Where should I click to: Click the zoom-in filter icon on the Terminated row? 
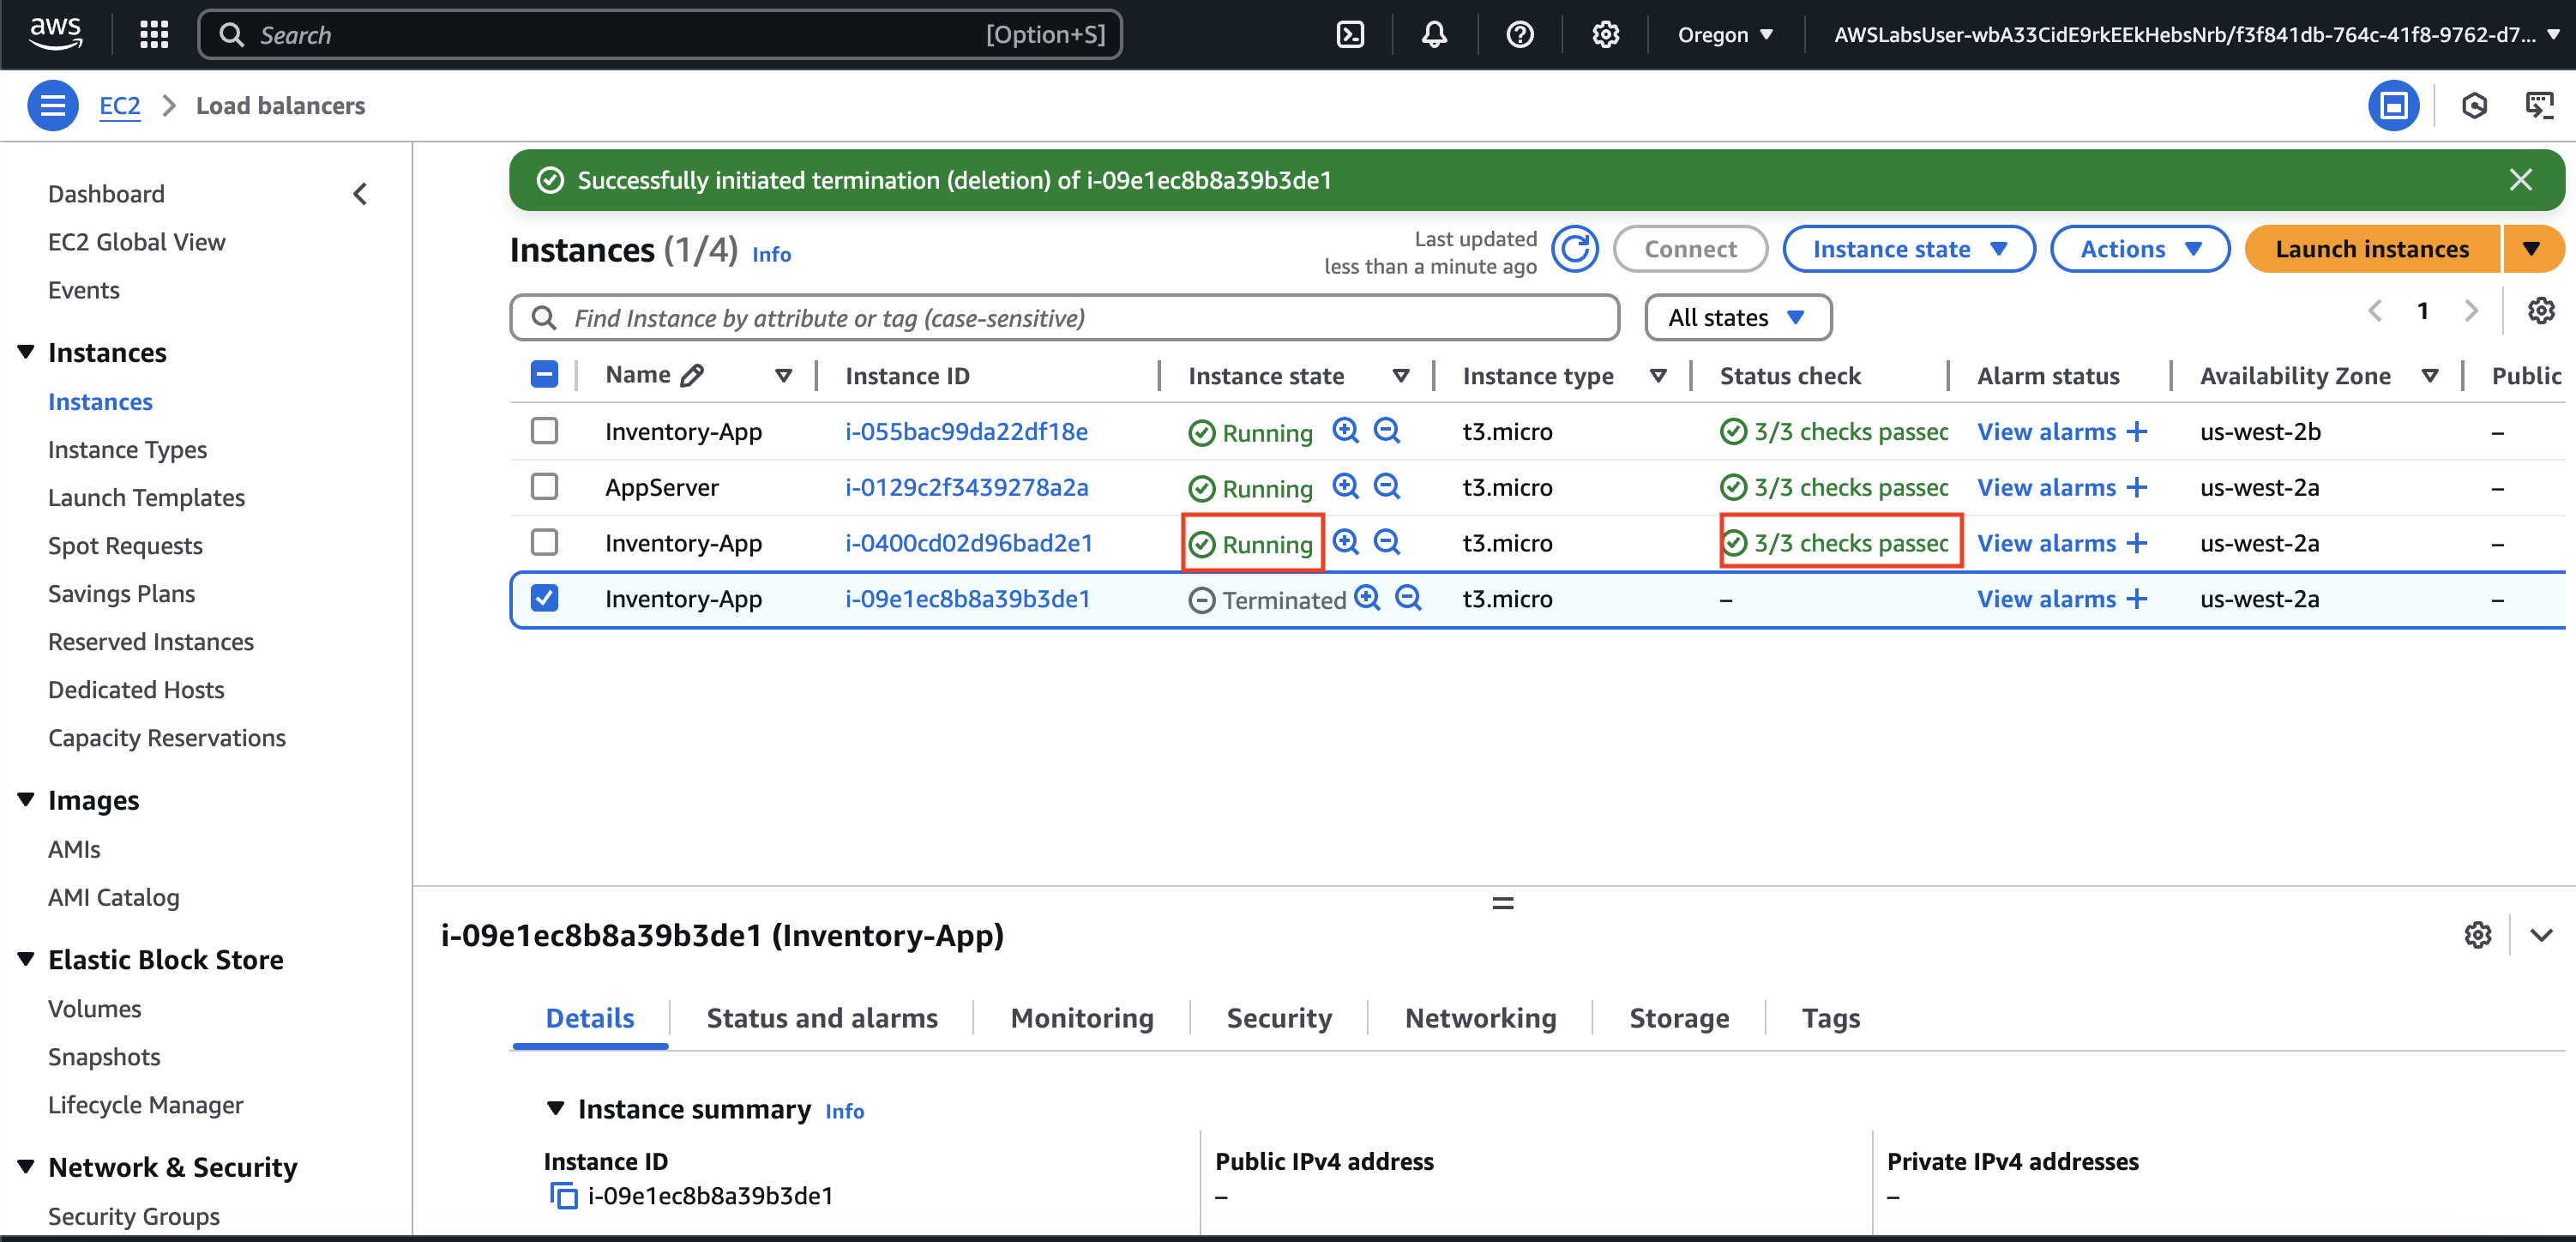click(x=1367, y=598)
